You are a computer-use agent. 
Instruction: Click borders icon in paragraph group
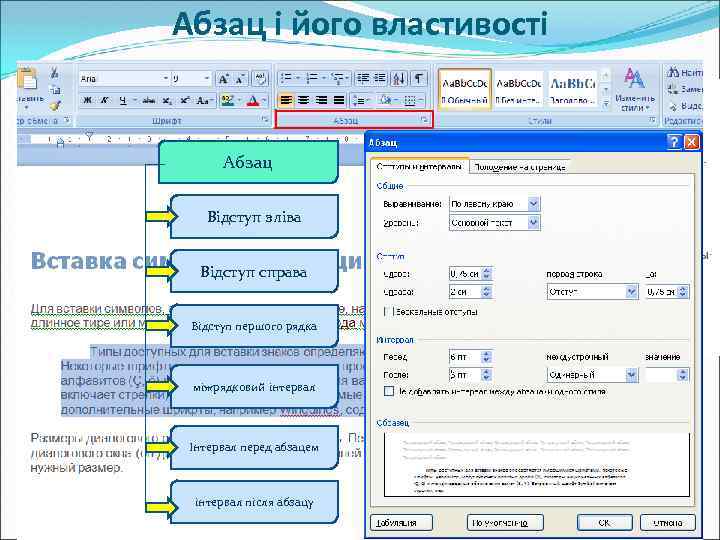pos(410,100)
